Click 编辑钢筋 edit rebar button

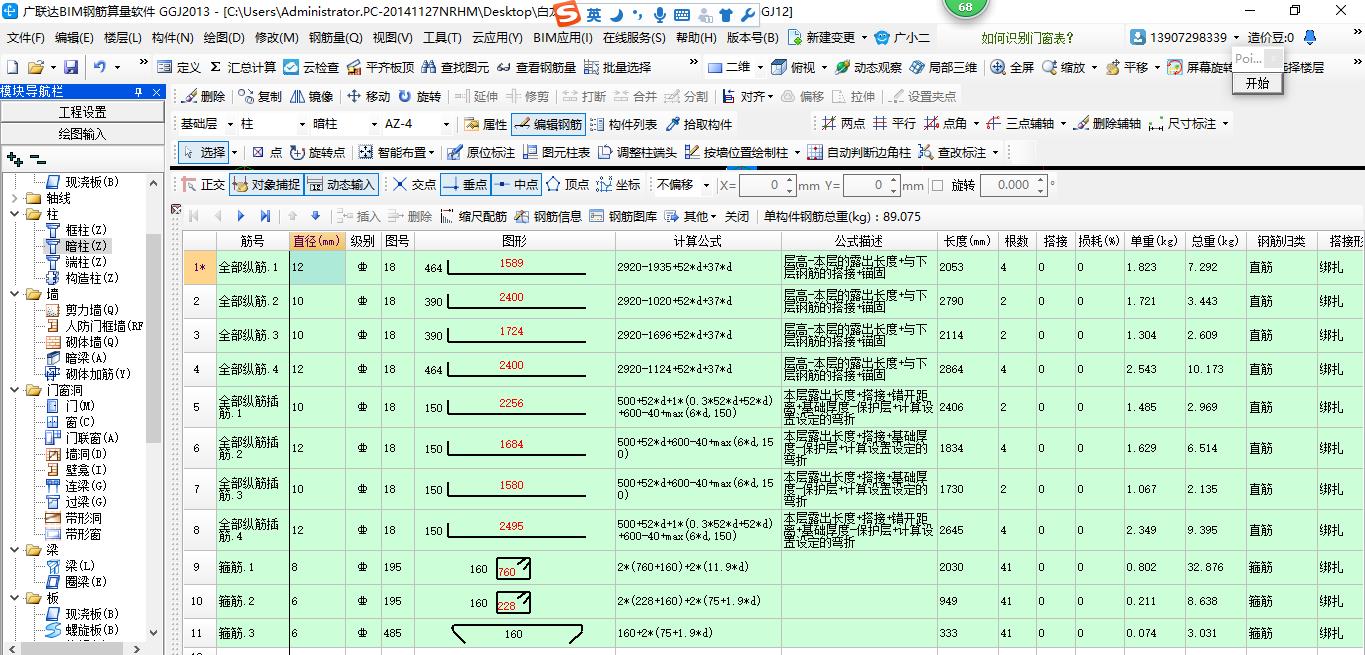[548, 124]
